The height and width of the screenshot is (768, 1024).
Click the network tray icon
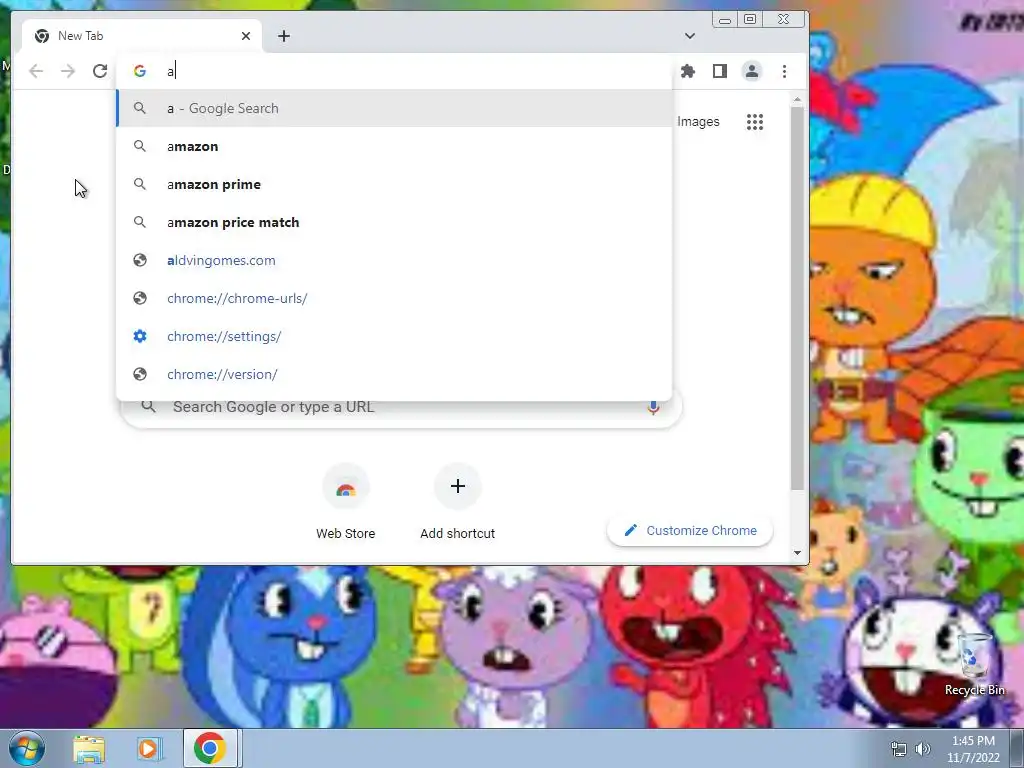(x=899, y=749)
